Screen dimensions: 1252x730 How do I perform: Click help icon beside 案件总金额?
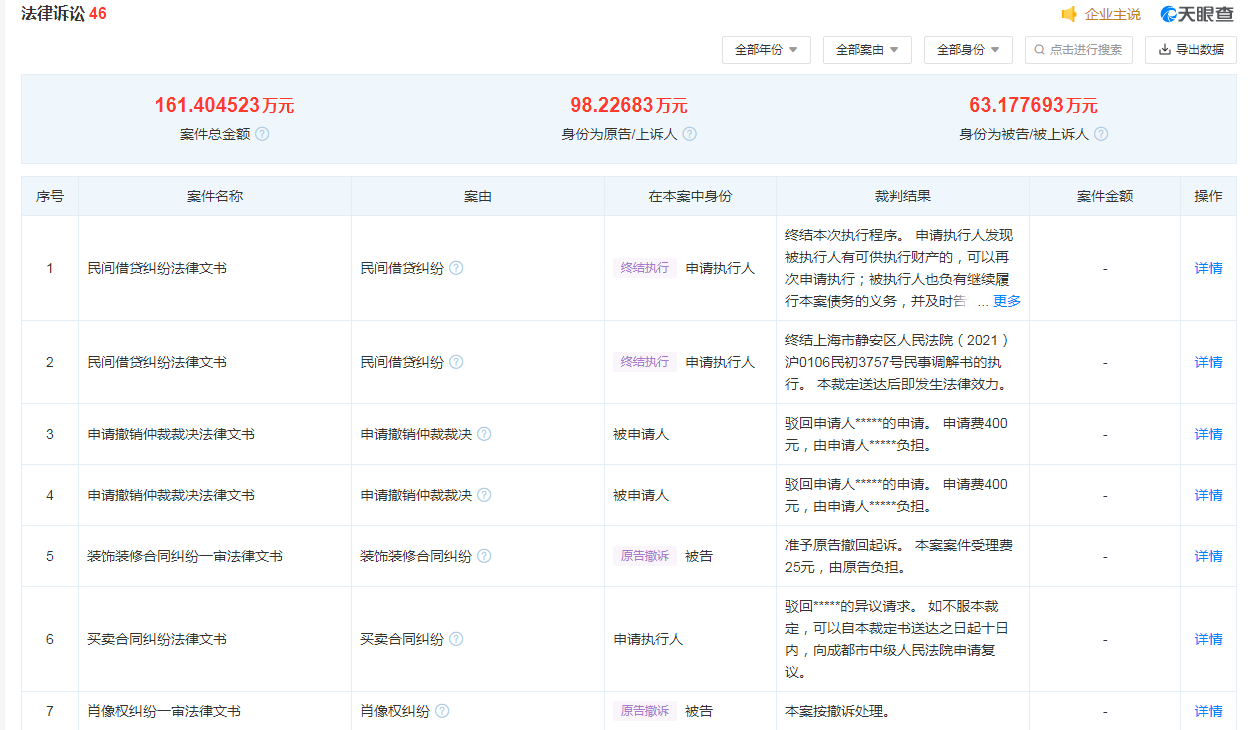262,134
